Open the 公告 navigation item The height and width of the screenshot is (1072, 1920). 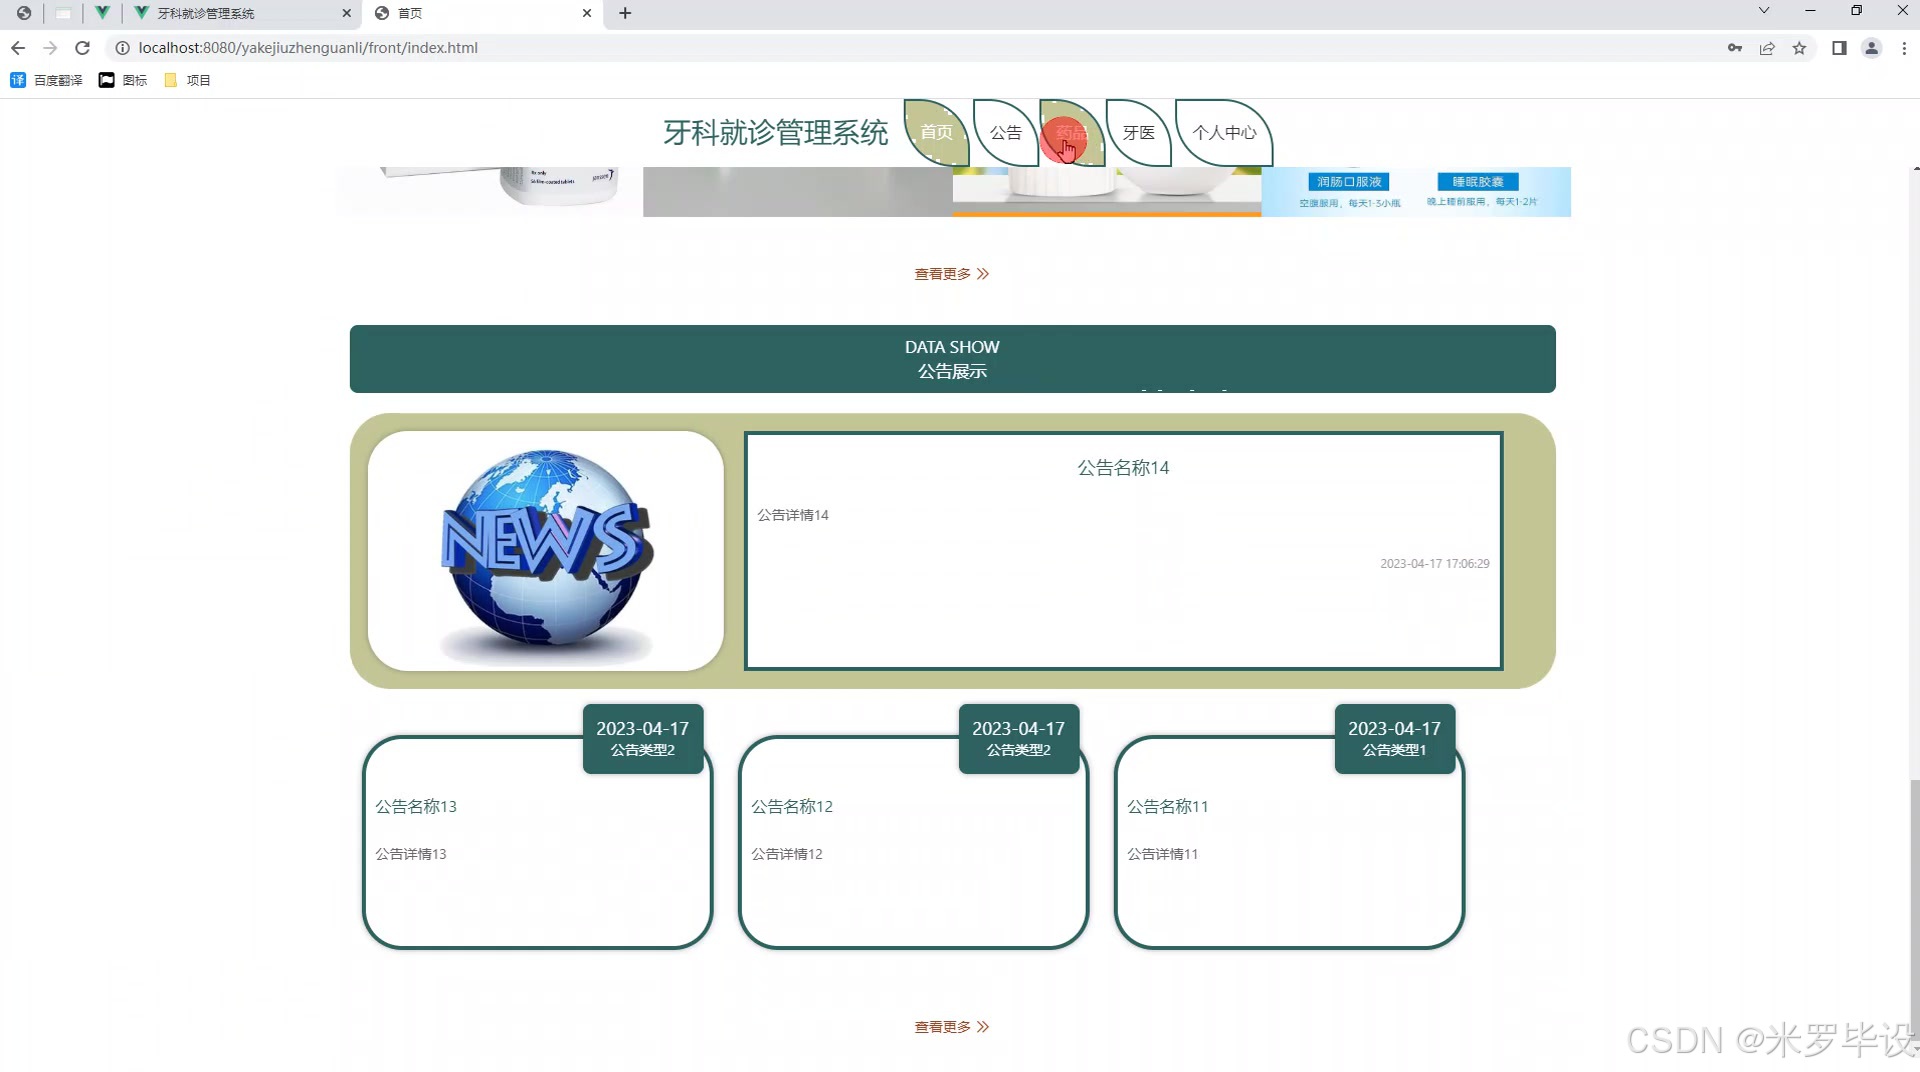1004,132
